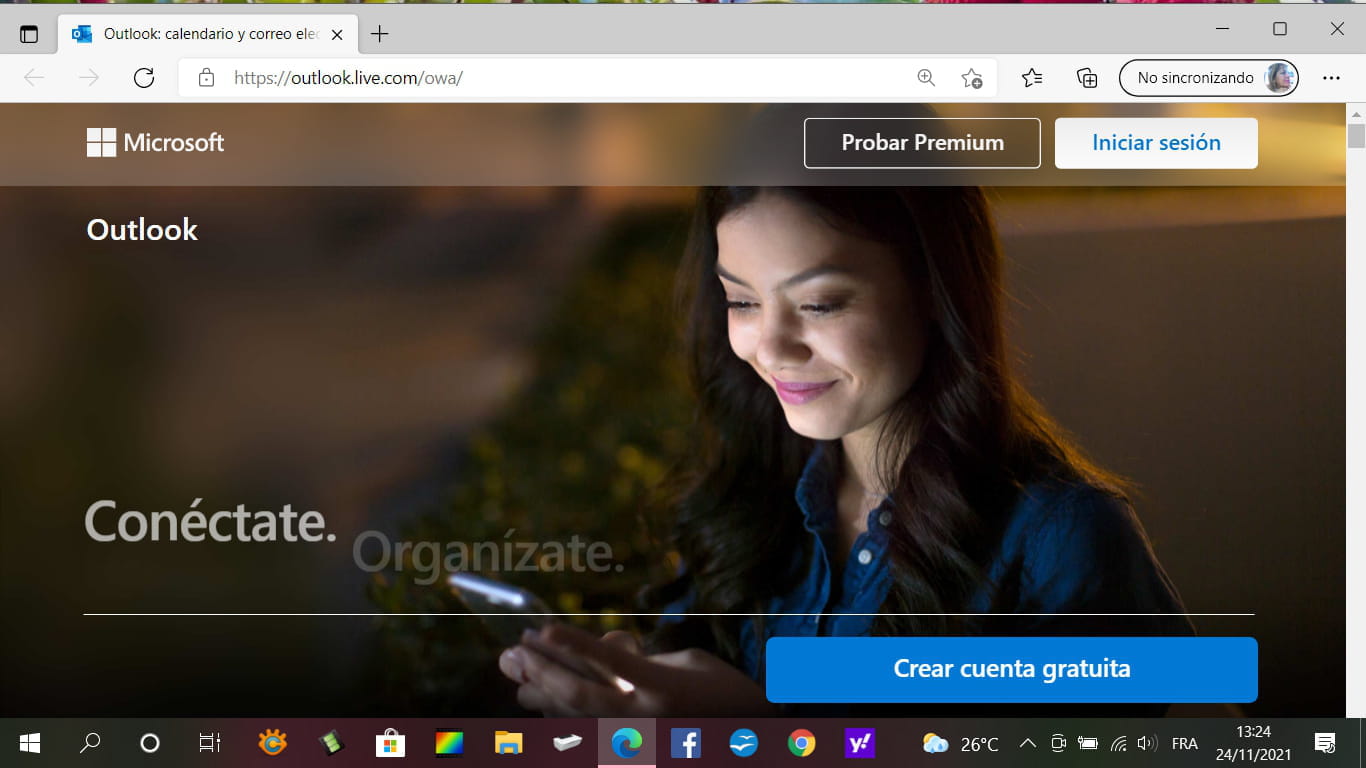The image size is (1366, 768).
Task: Show hidden system tray icons
Action: 1027,743
